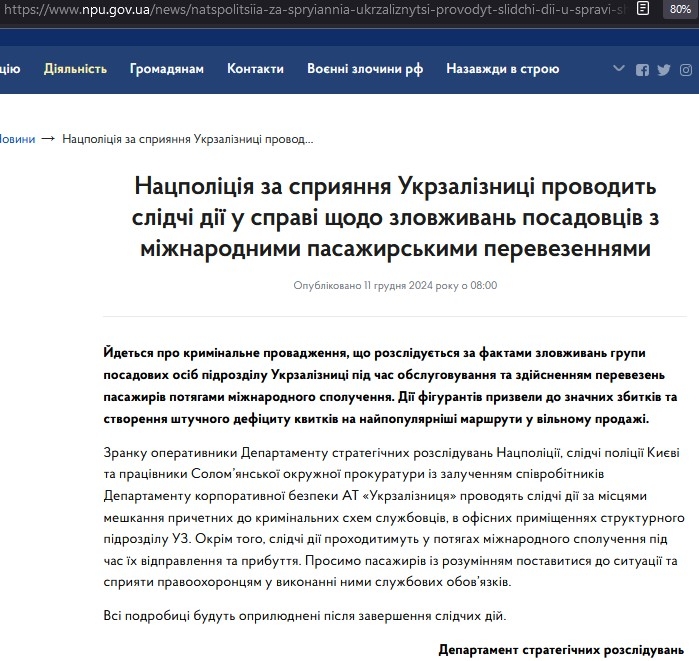Toggle reader view in address bar

pyautogui.click(x=645, y=10)
